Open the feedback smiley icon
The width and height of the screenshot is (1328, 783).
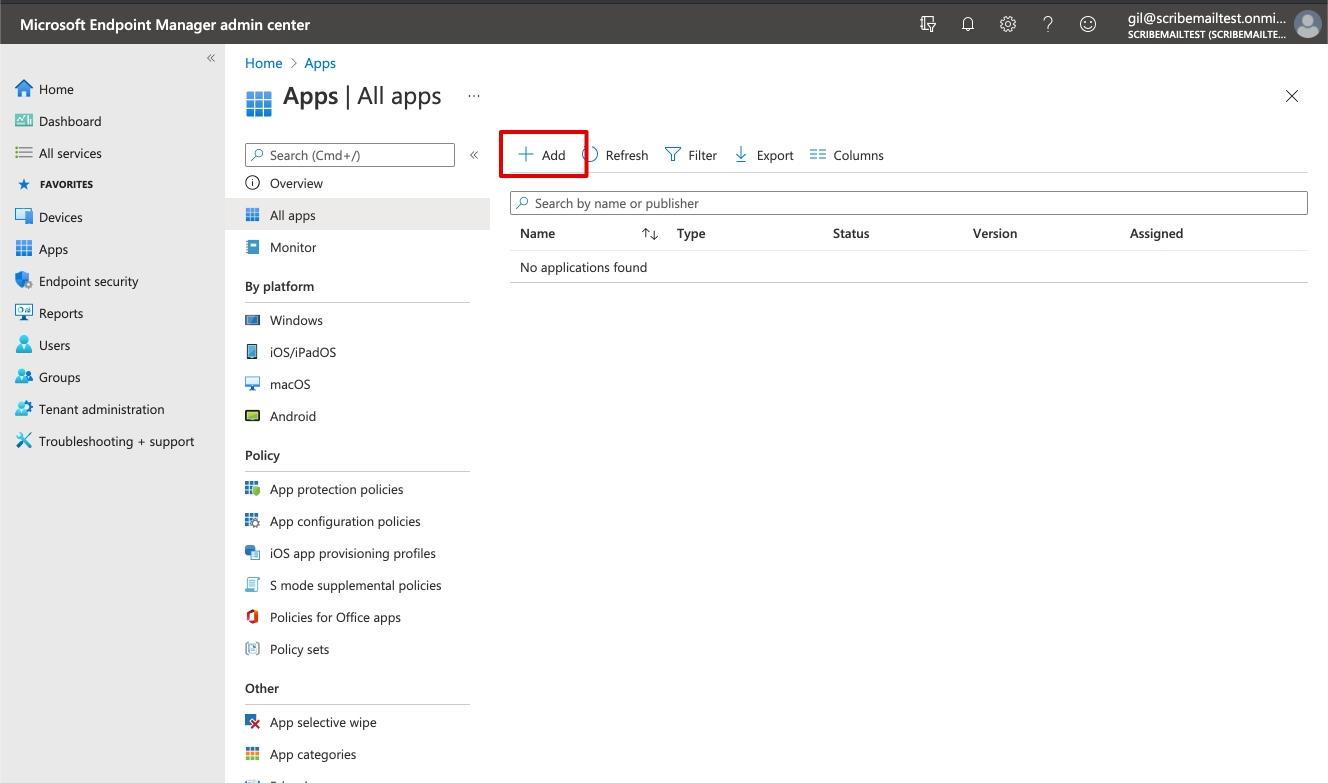pos(1088,24)
